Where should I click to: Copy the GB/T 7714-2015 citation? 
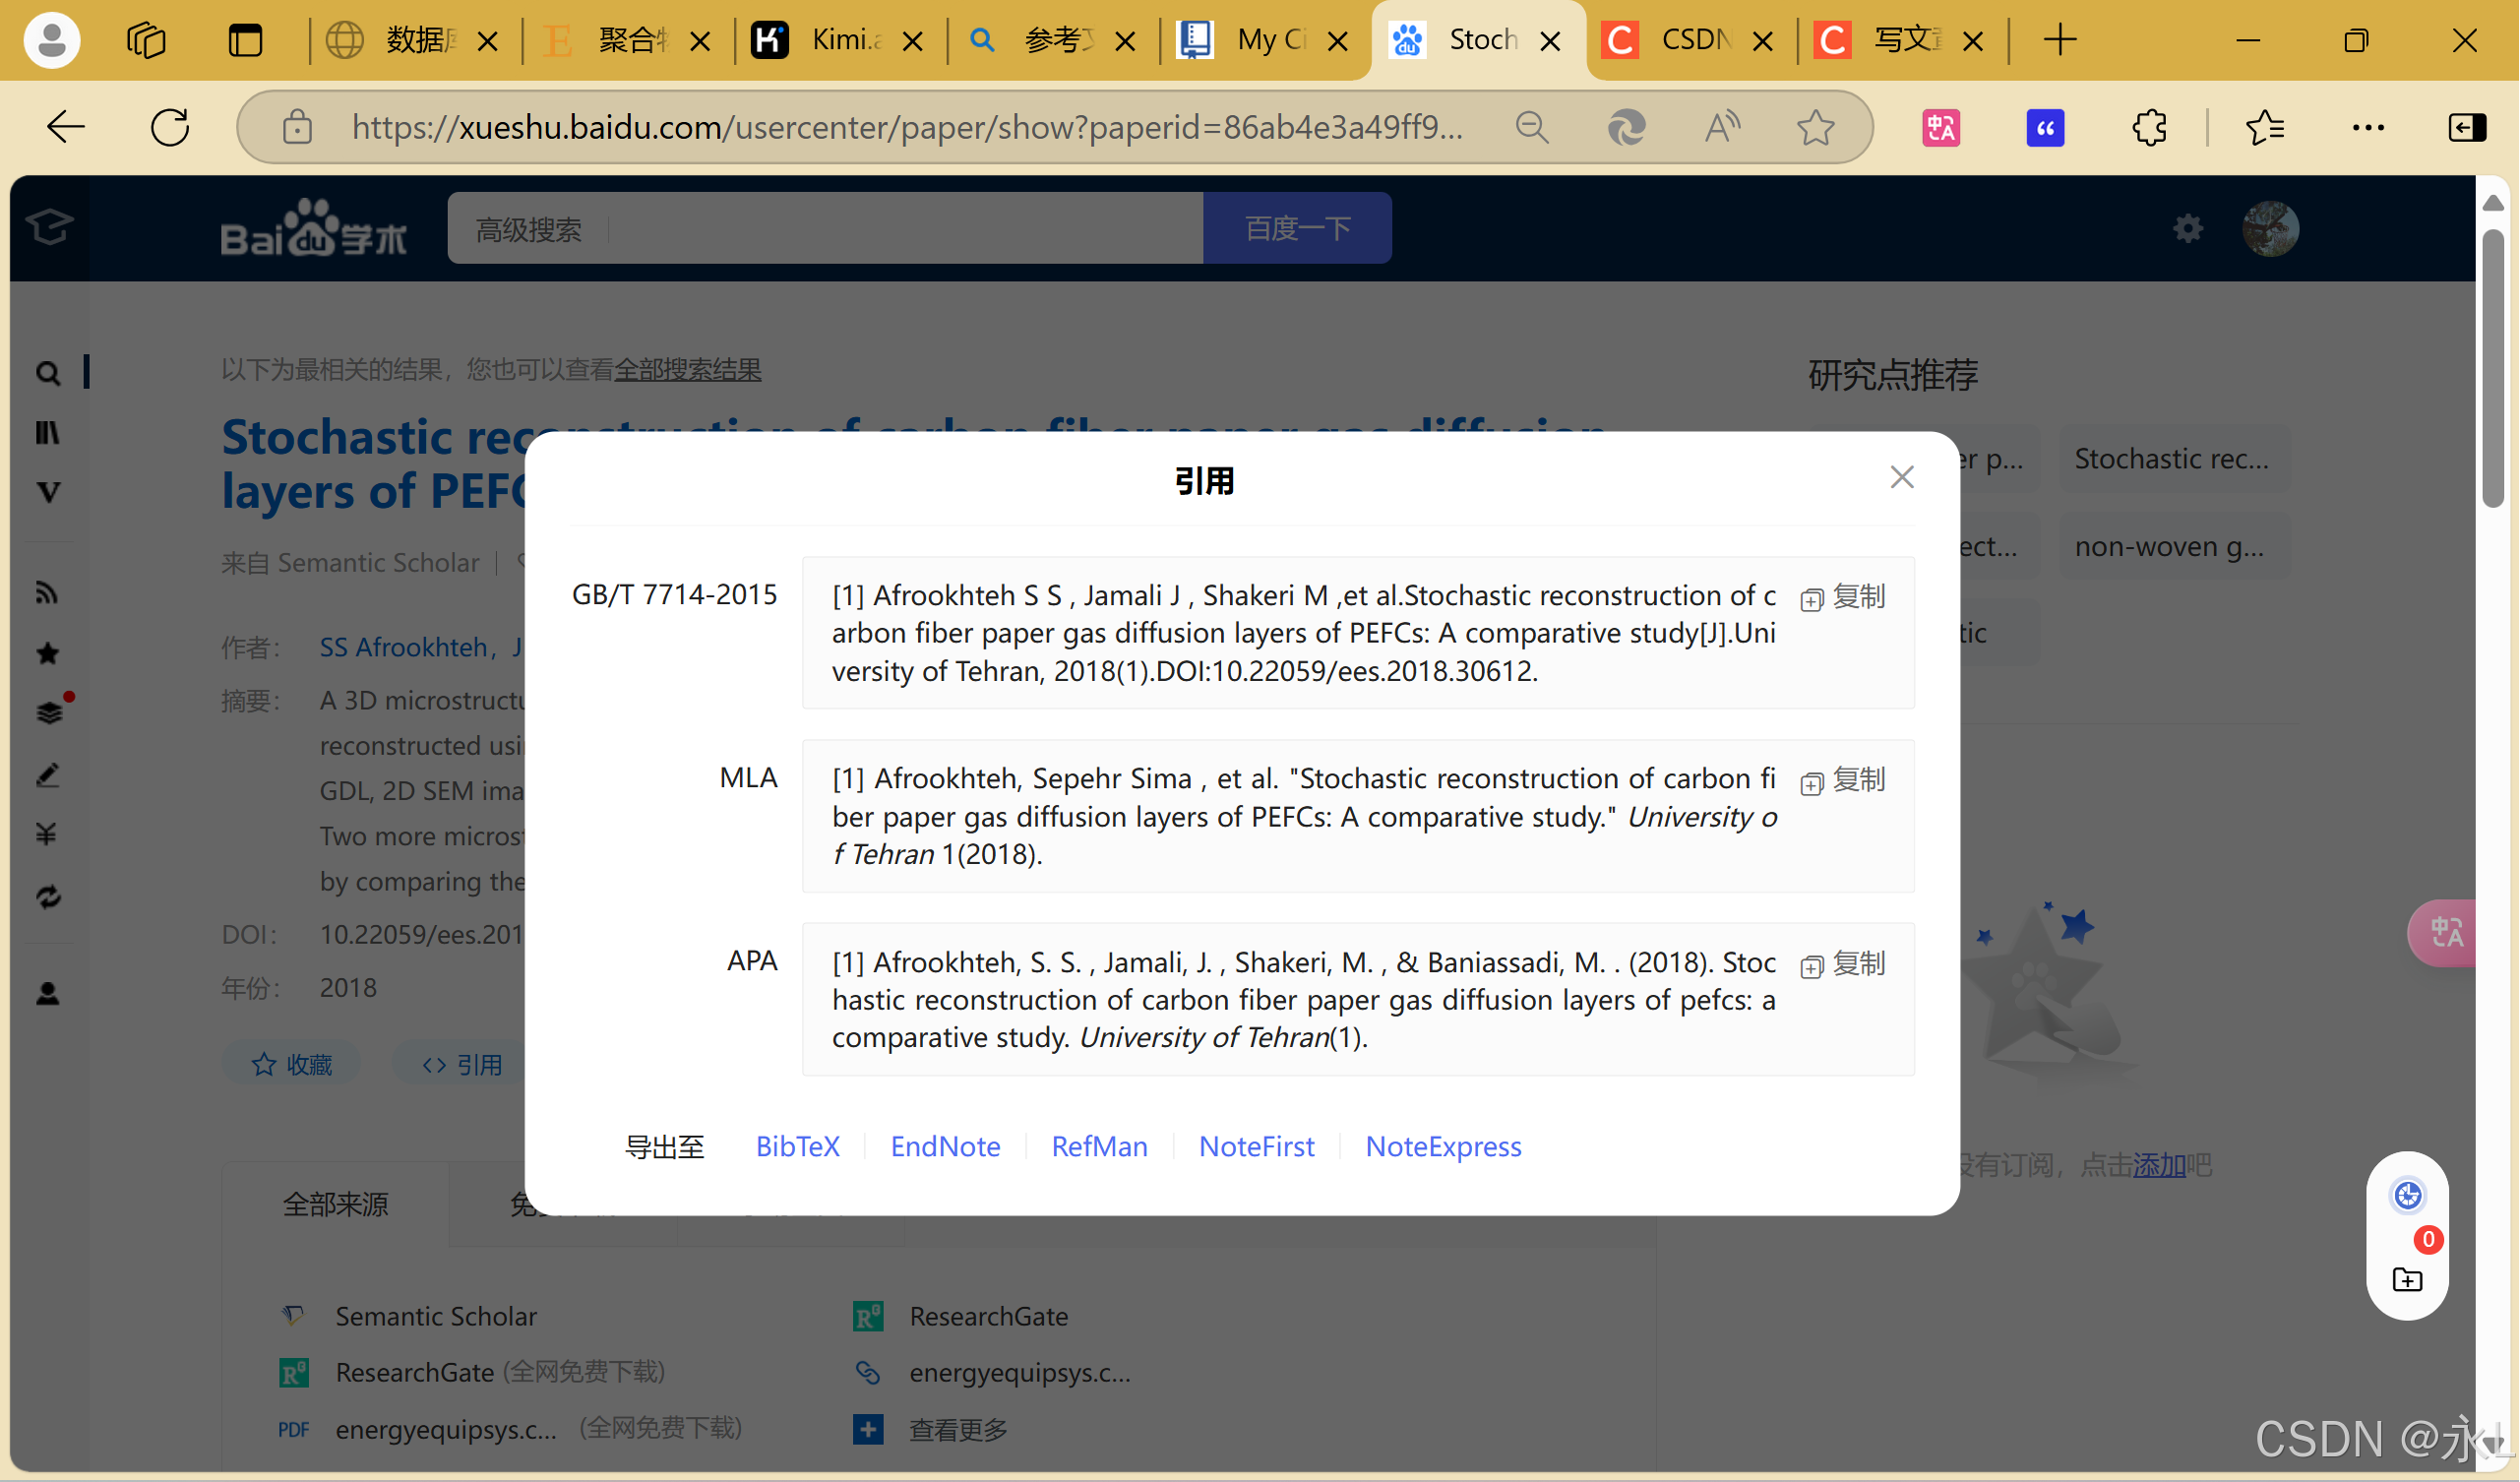(1843, 597)
